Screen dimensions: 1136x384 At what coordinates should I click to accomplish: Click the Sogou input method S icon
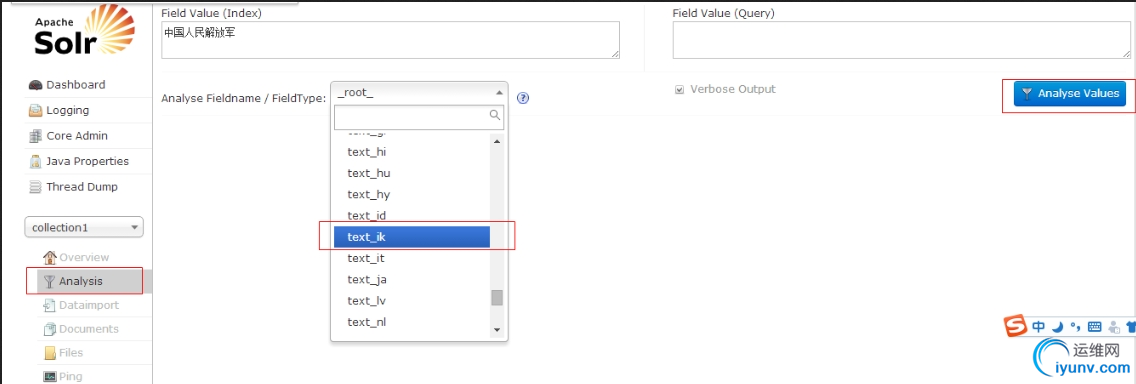point(1015,327)
